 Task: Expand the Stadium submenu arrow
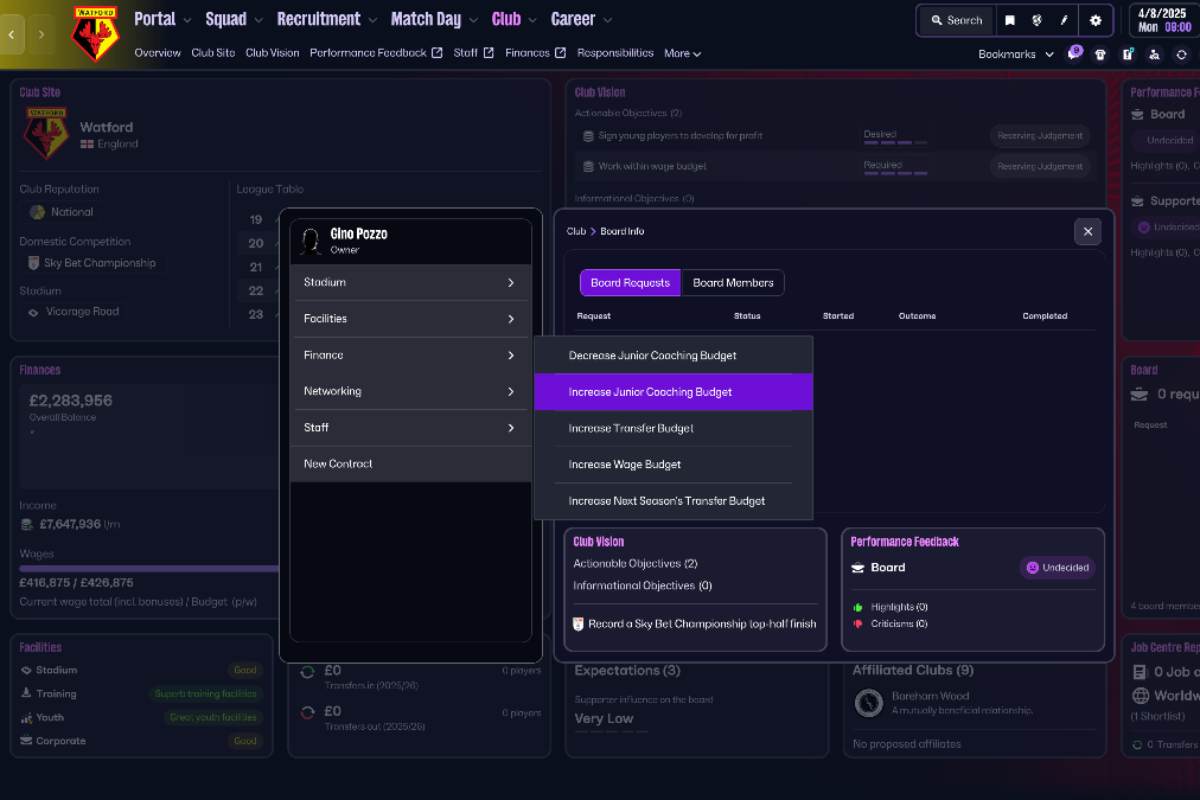(510, 283)
